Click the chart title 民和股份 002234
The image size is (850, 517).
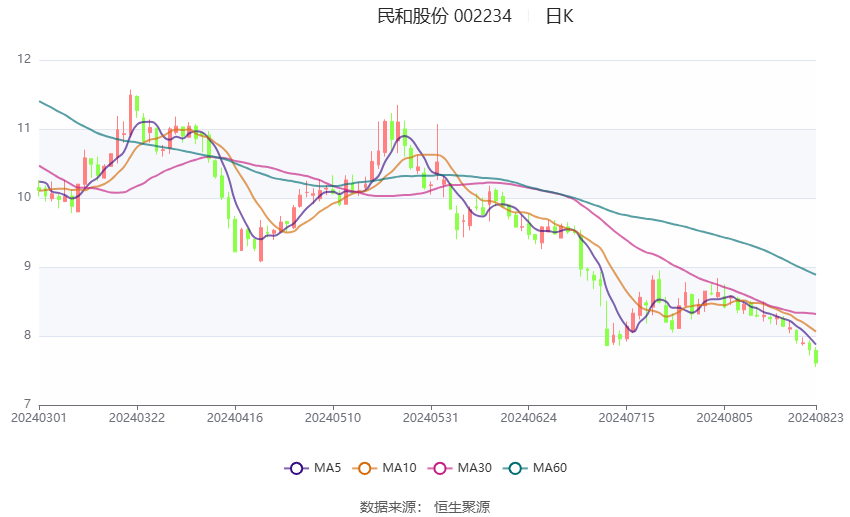click(x=444, y=16)
